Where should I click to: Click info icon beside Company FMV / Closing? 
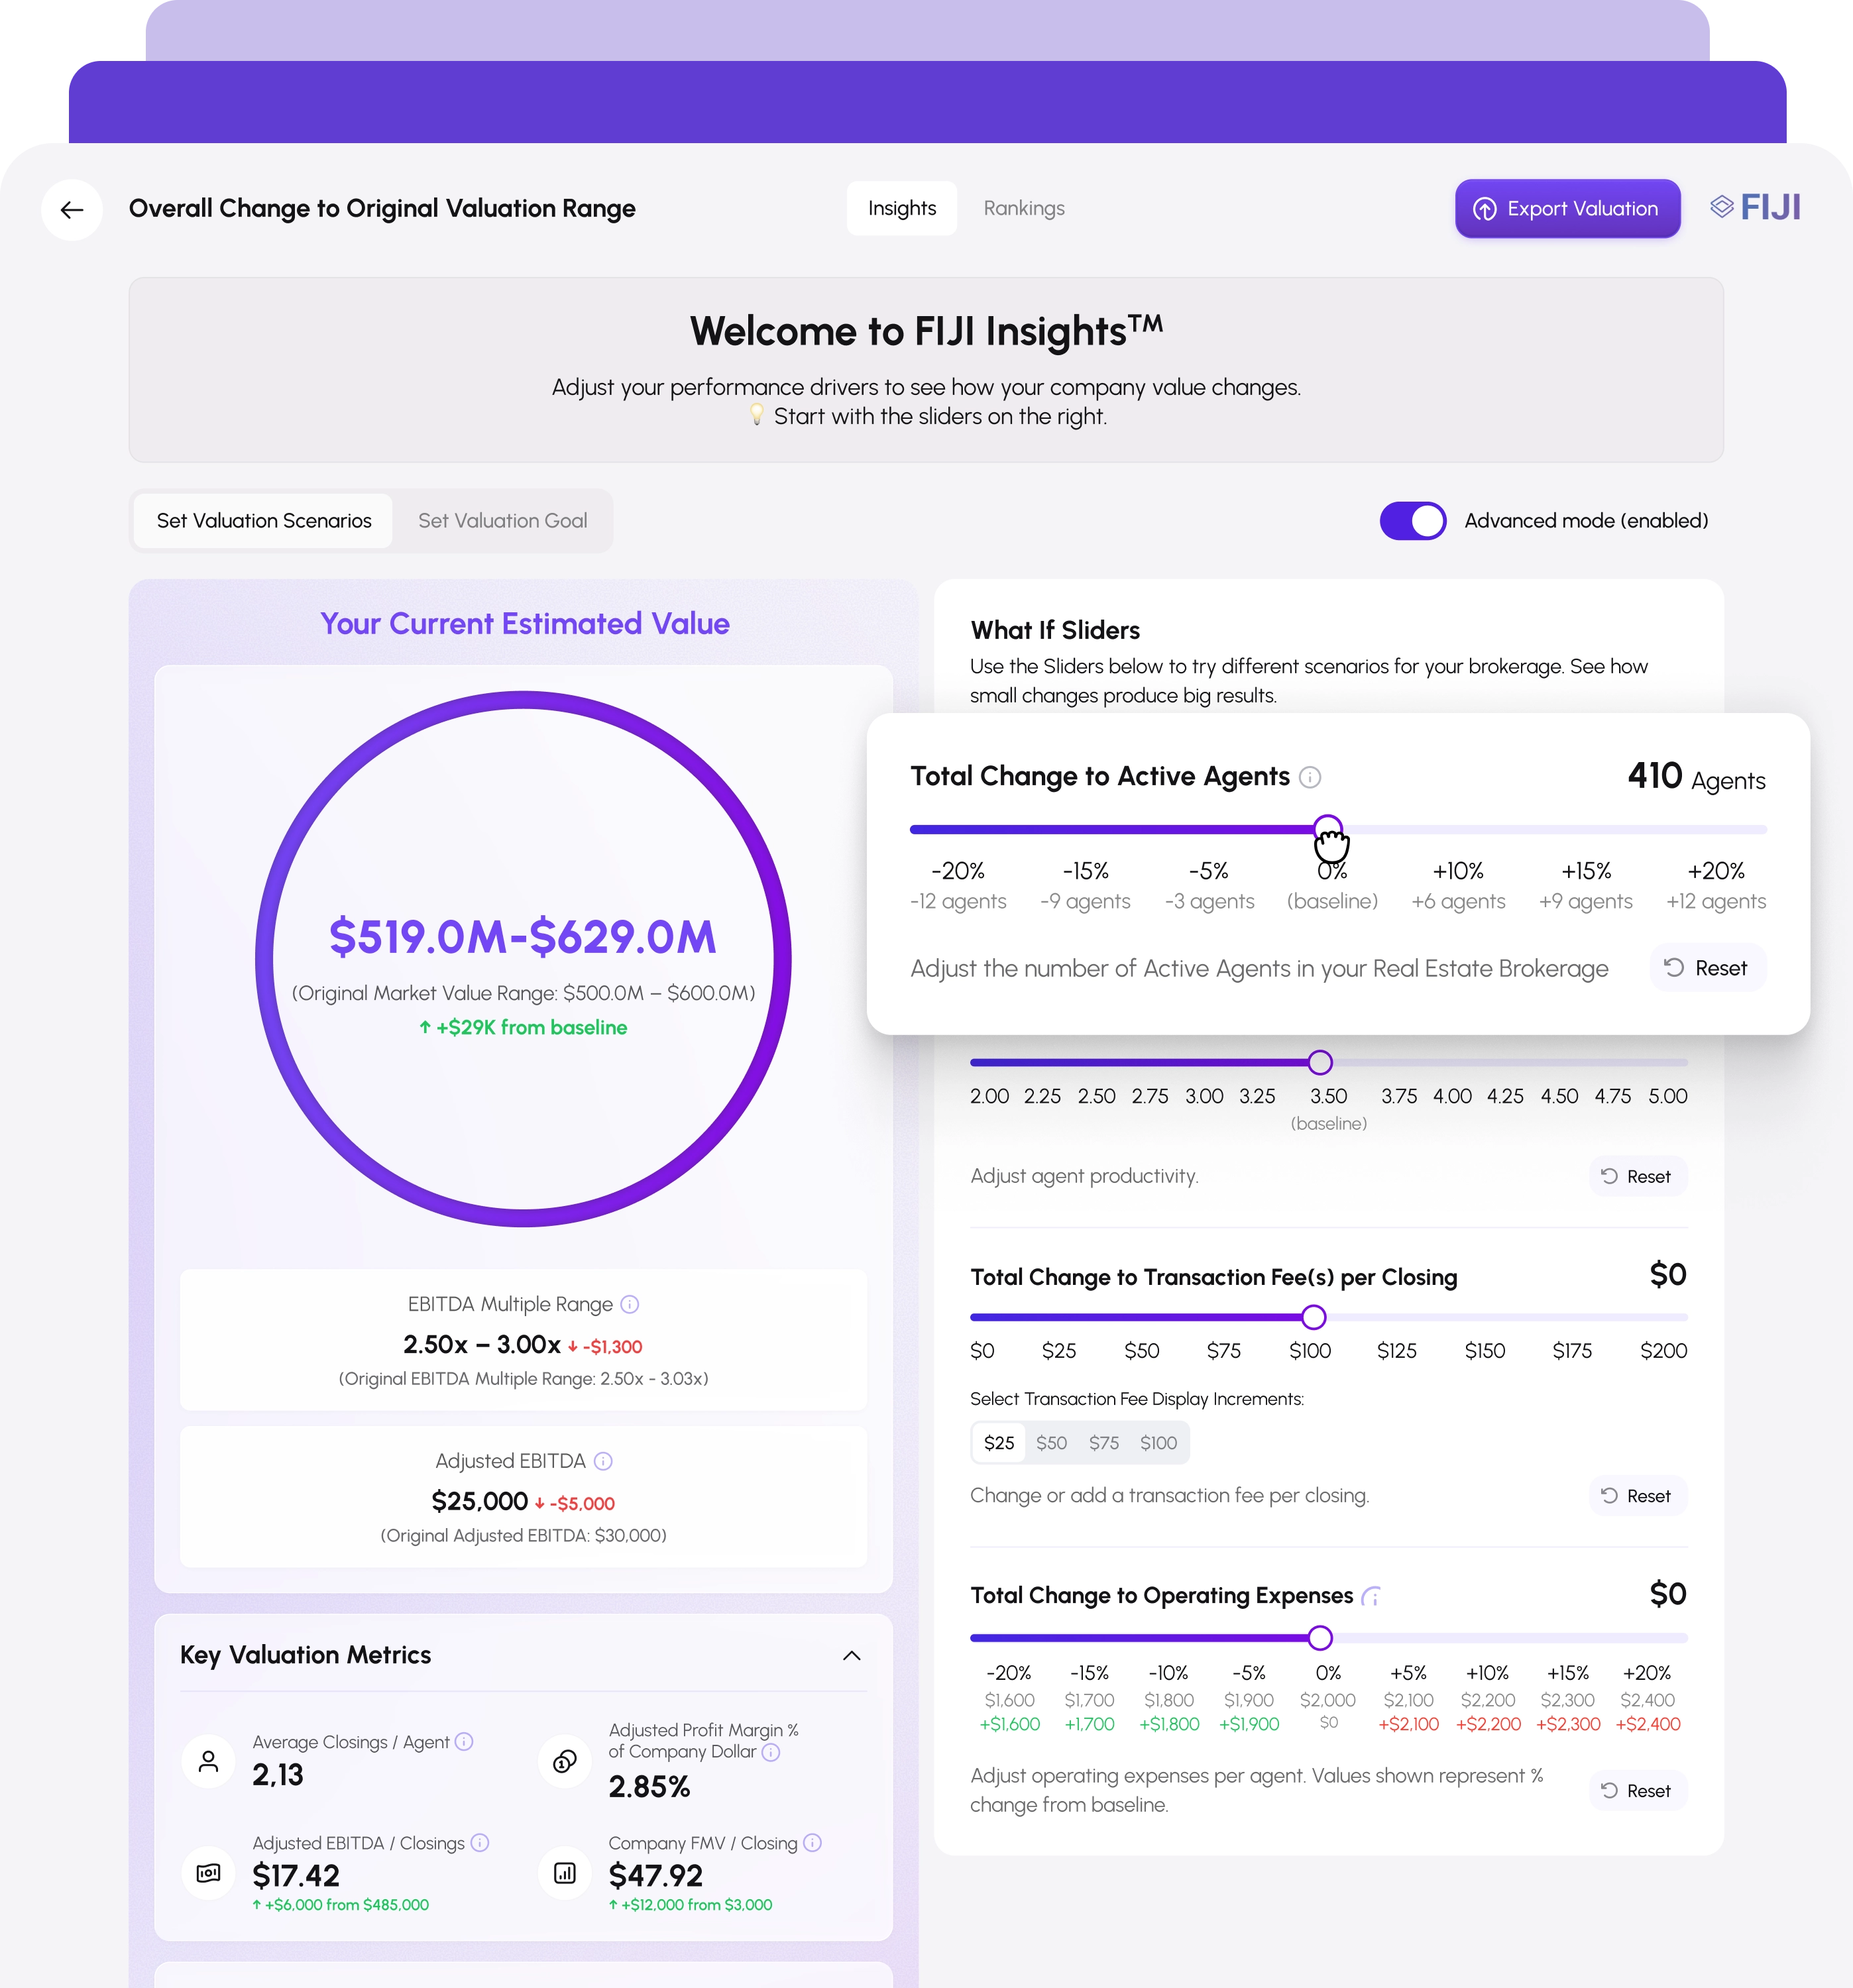pos(812,1842)
